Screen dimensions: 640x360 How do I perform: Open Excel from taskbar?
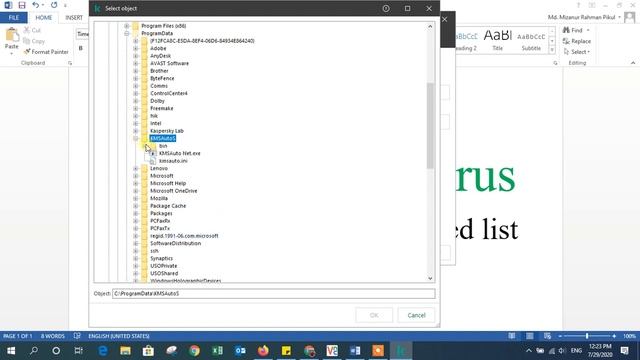tap(217, 351)
